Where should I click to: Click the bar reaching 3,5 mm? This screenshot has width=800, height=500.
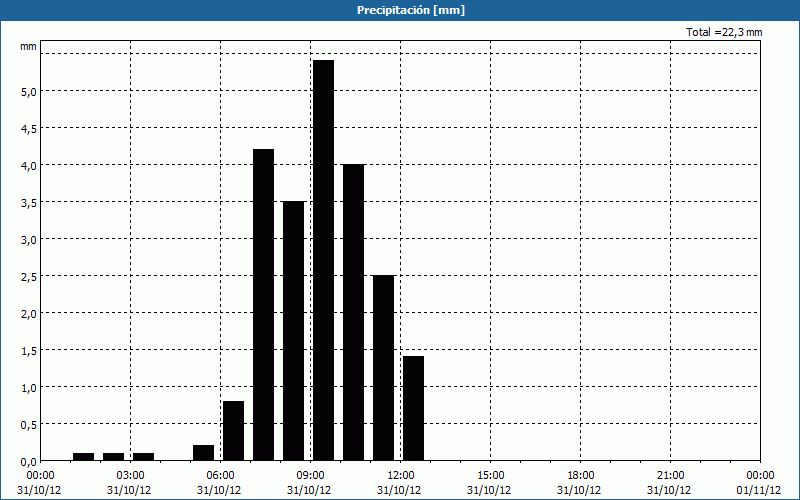point(294,331)
